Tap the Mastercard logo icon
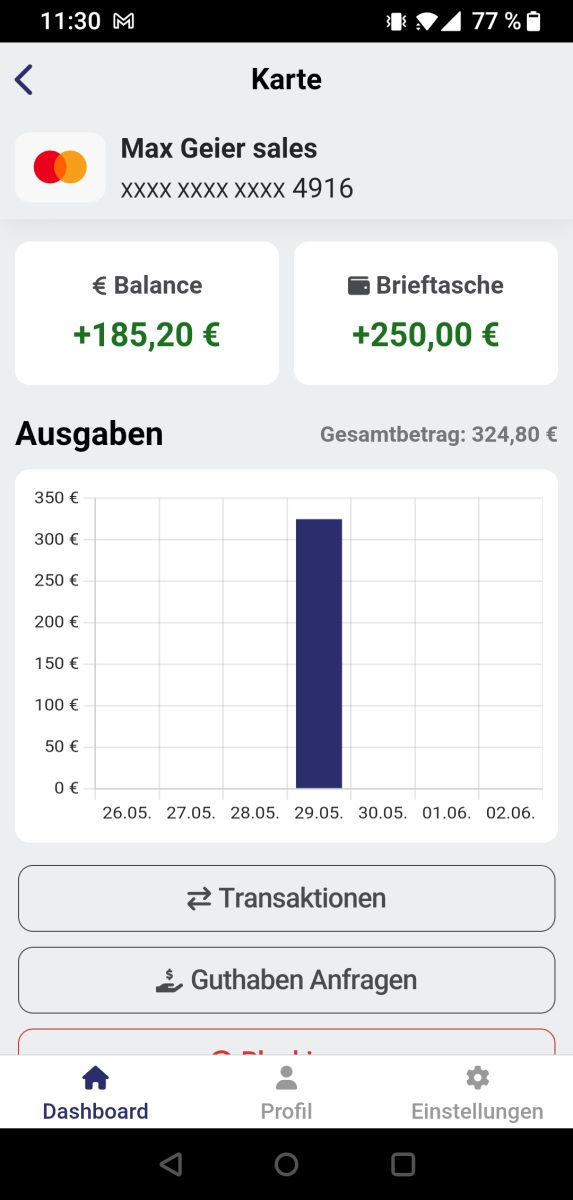The height and width of the screenshot is (1200, 573). tap(60, 167)
